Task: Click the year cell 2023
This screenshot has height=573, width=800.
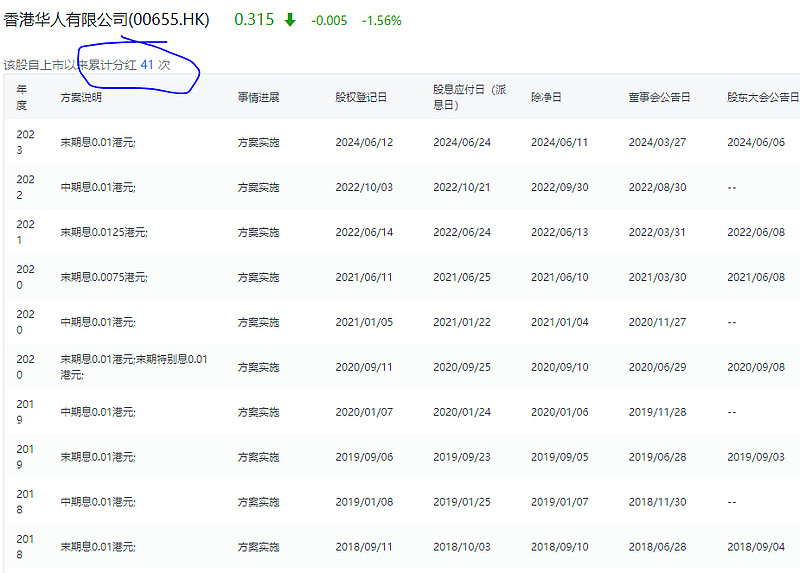Action: (x=25, y=142)
